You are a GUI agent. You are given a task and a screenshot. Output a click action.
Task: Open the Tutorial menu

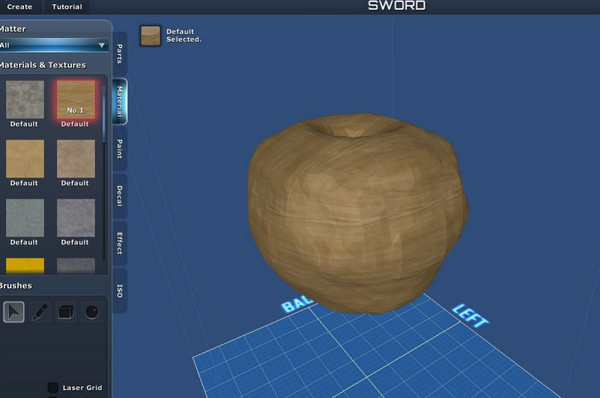[x=67, y=7]
